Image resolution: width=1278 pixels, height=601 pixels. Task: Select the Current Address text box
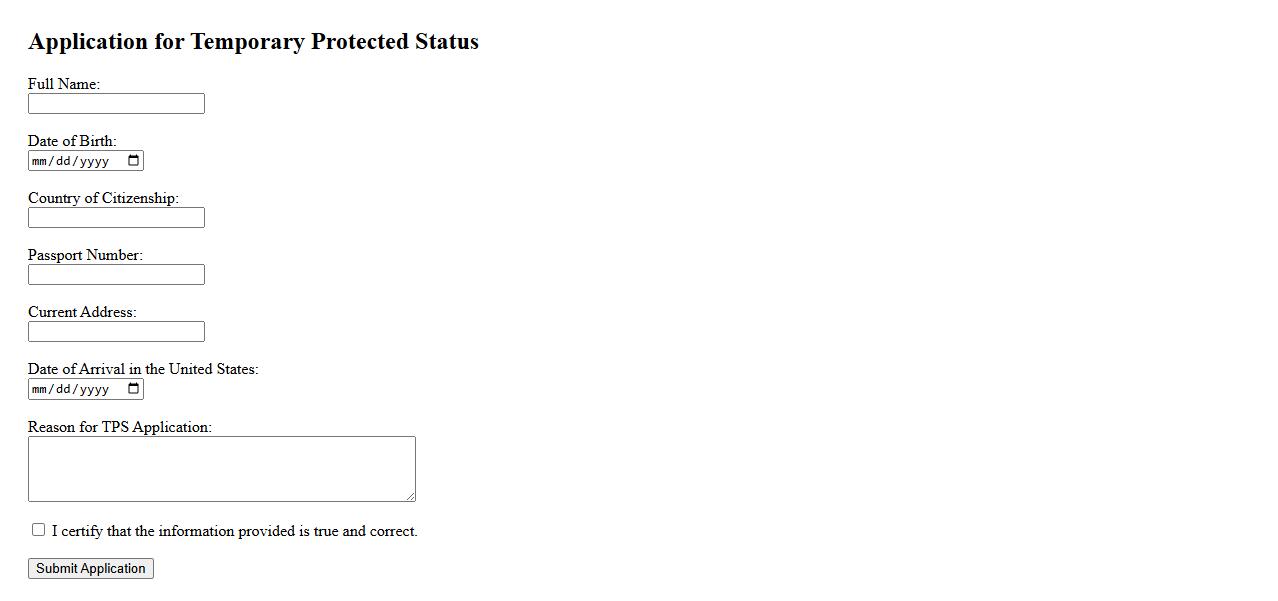(116, 332)
